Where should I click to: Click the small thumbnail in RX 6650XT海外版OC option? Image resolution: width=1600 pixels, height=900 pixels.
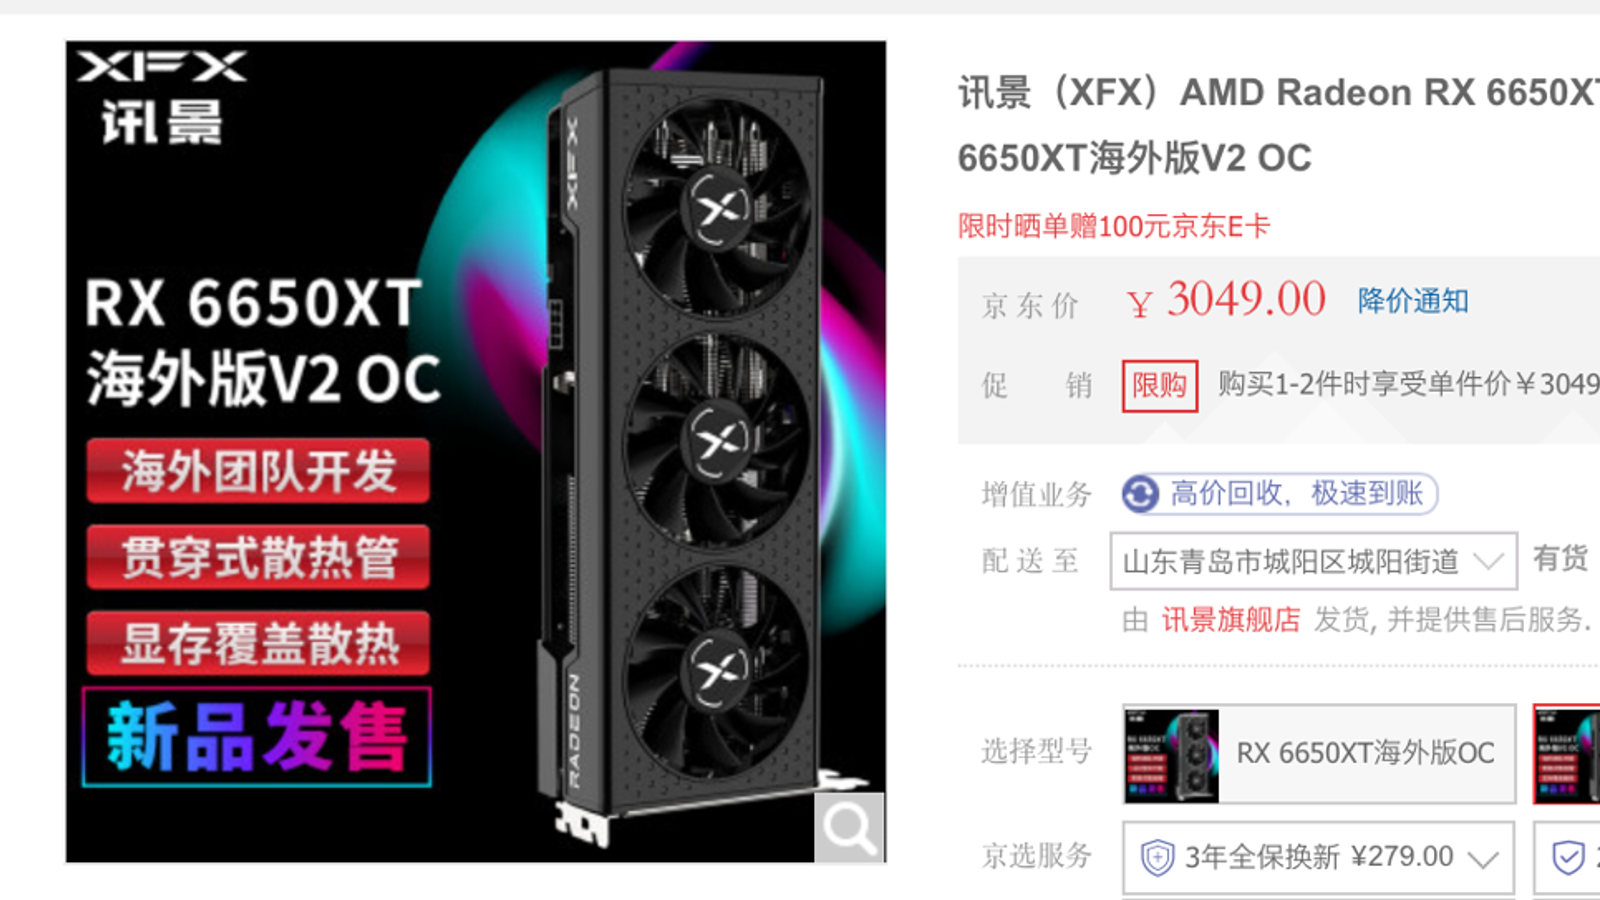[1172, 755]
